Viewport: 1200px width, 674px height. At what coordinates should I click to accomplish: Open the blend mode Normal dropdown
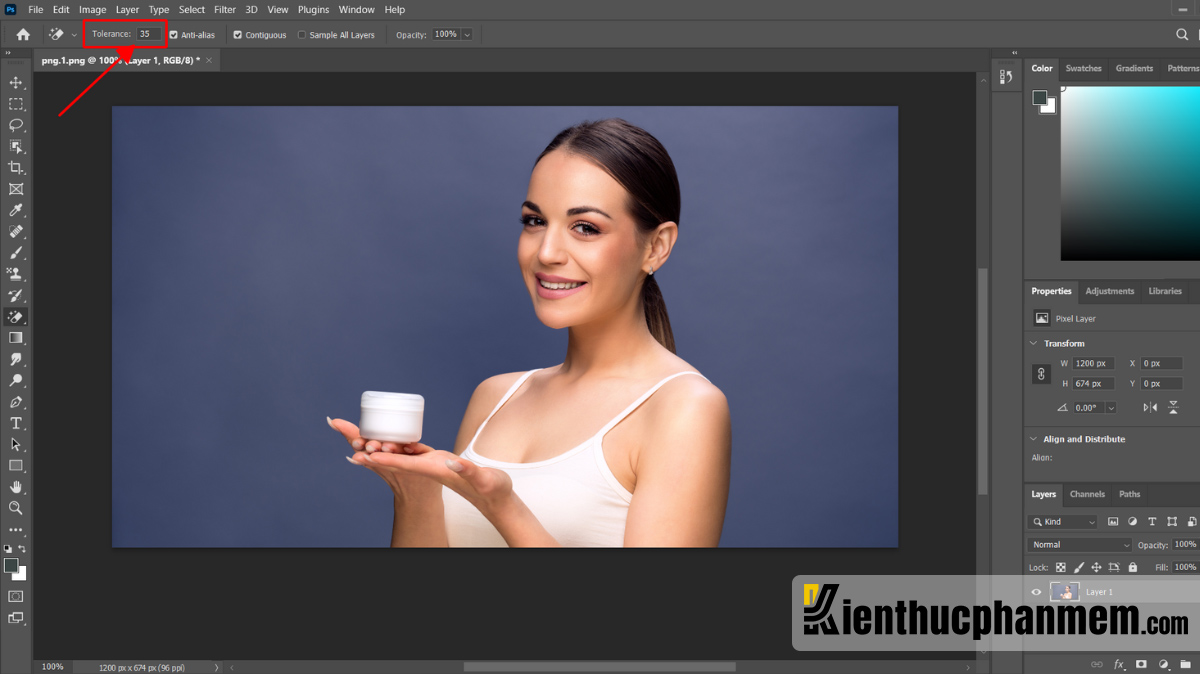point(1080,545)
